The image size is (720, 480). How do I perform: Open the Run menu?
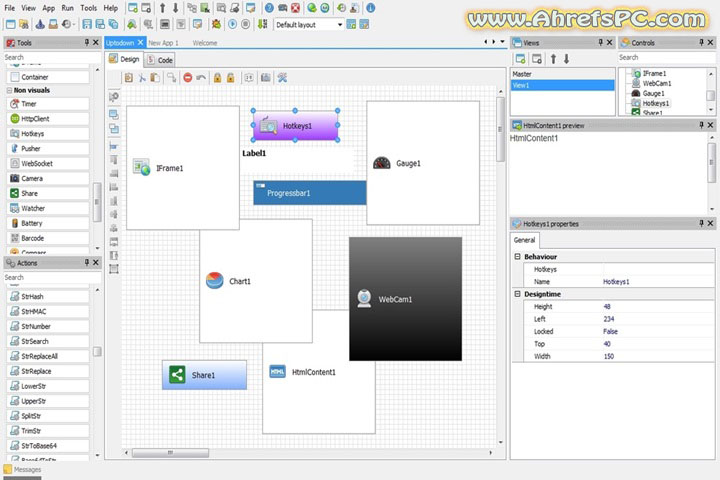coord(68,8)
